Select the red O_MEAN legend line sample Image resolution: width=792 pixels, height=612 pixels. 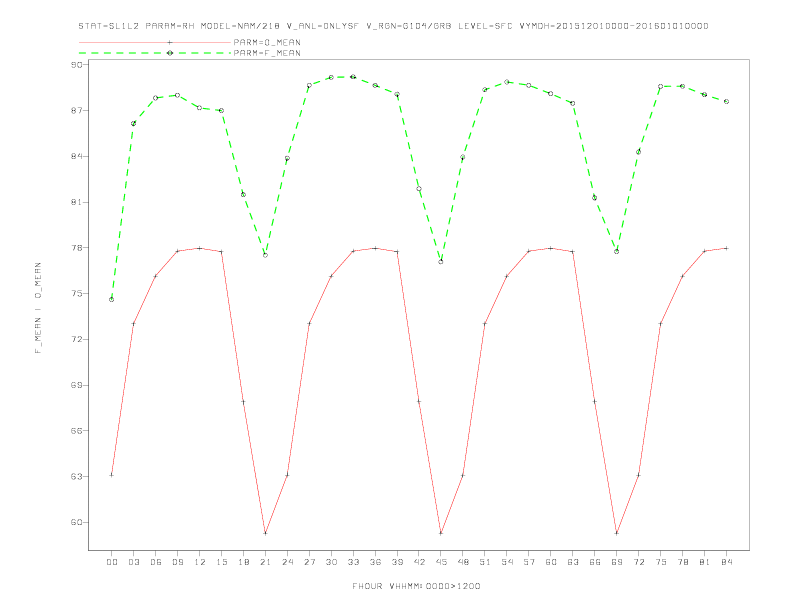[155, 42]
